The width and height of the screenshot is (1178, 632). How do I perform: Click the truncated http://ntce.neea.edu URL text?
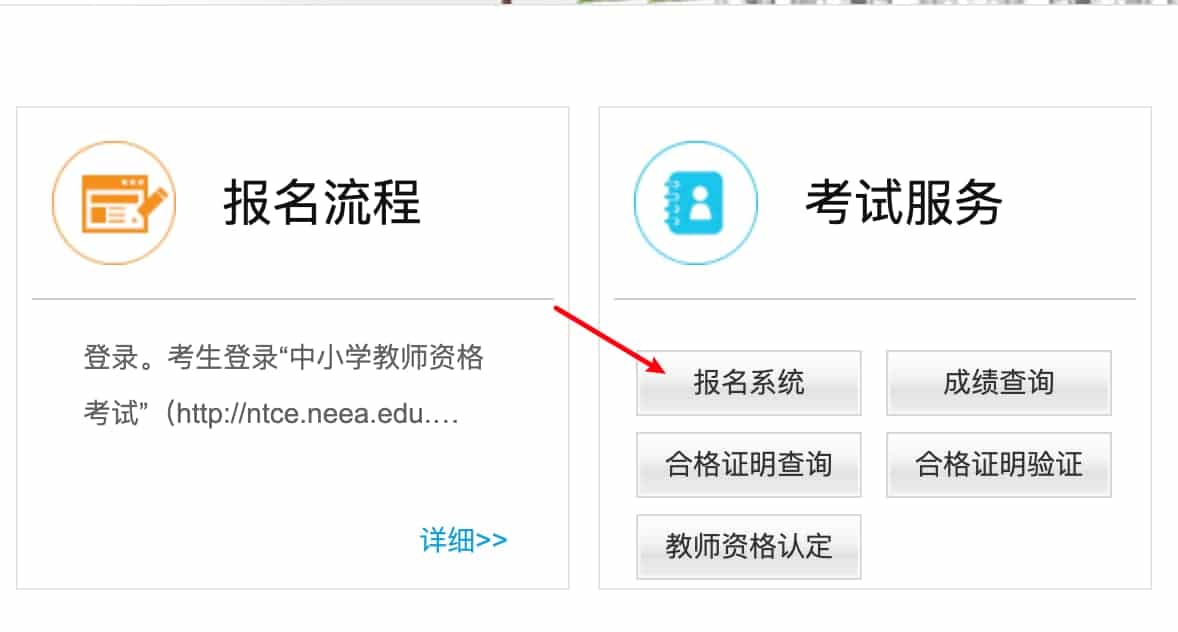[x=317, y=413]
